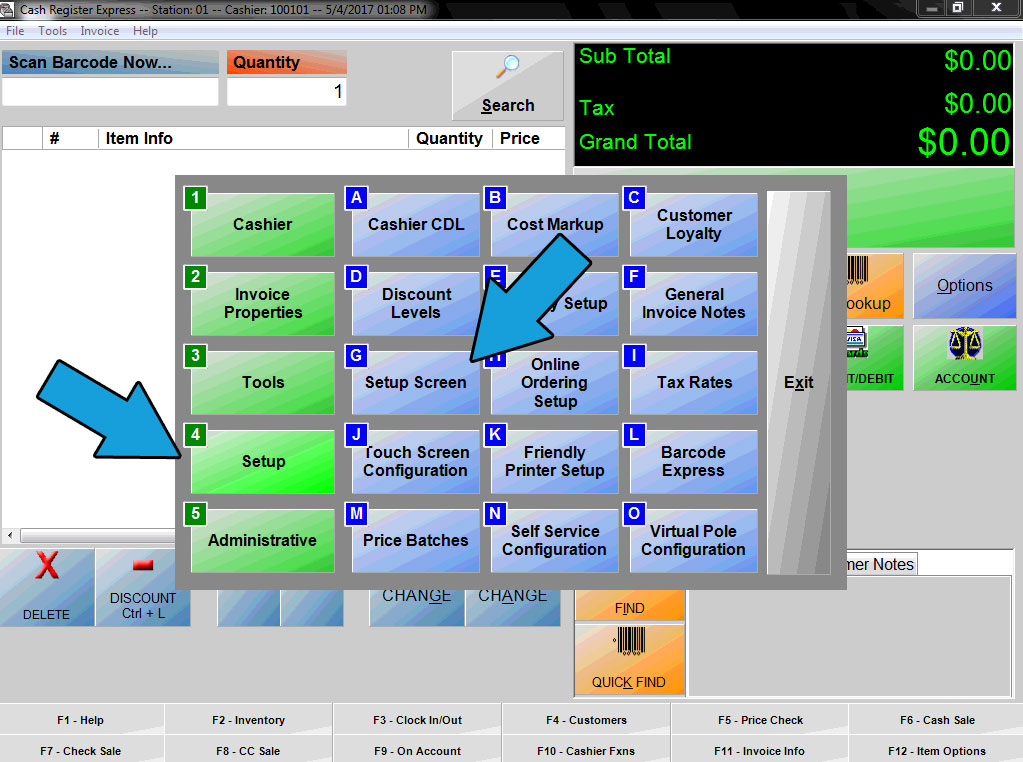The width and height of the screenshot is (1023, 762).
Task: Click the orange Find button
Action: (x=629, y=605)
